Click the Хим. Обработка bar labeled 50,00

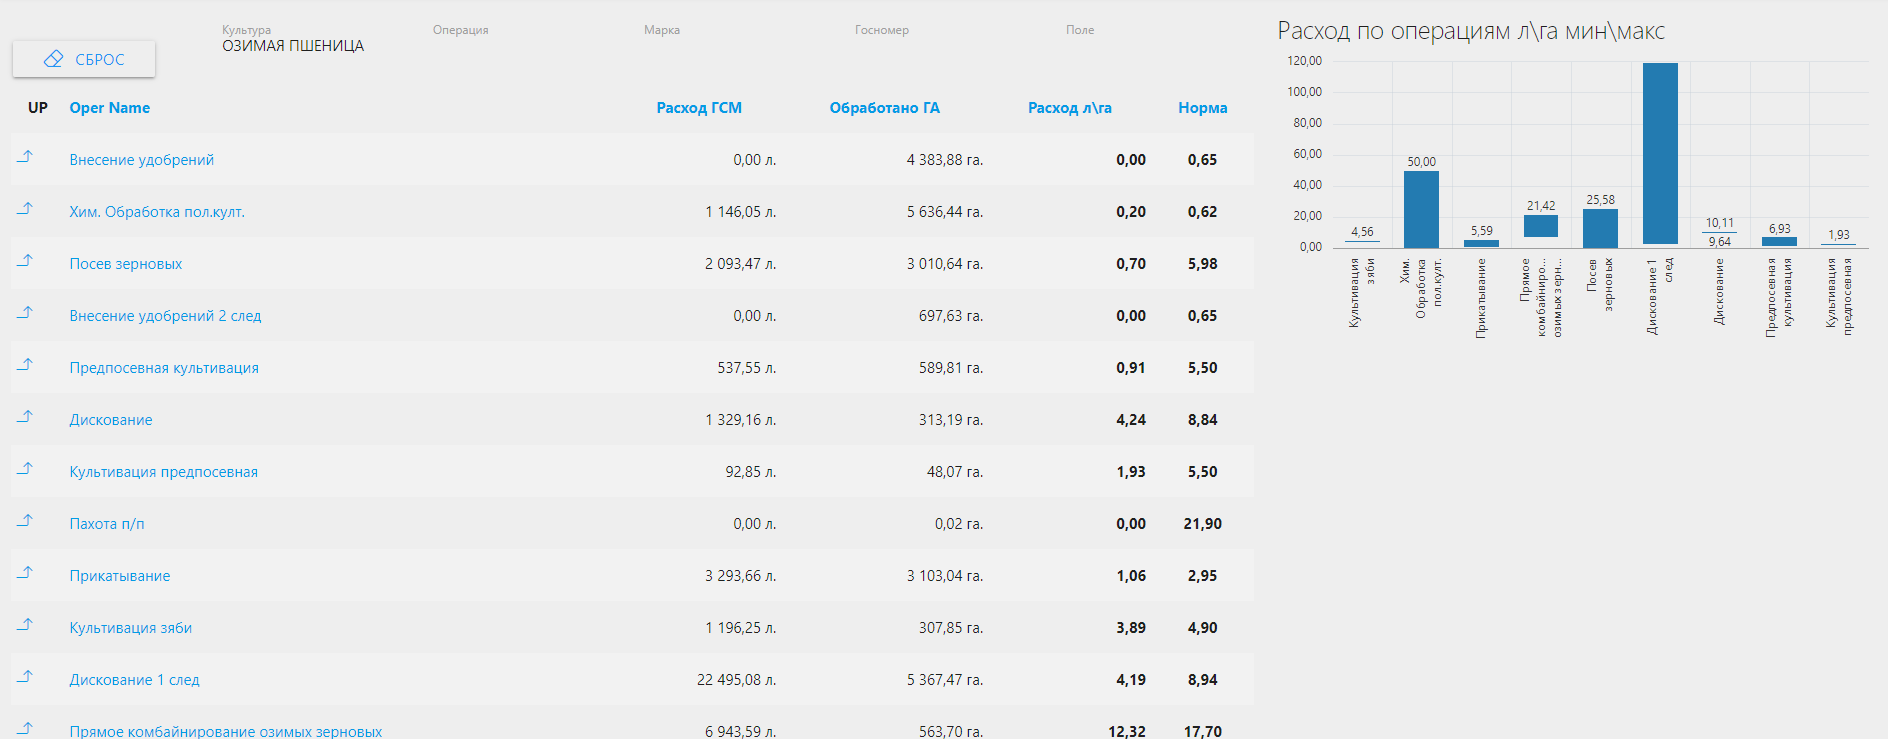(1421, 209)
